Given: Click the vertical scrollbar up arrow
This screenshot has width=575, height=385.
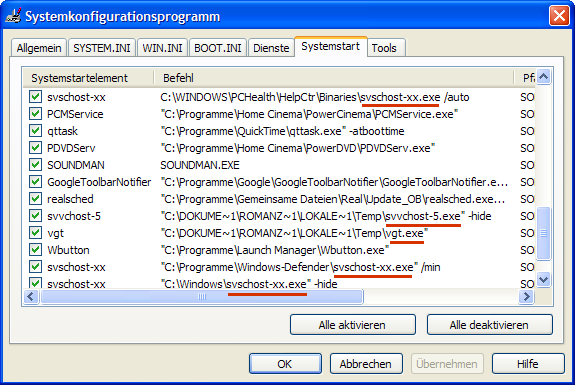Looking at the screenshot, I should [x=543, y=77].
